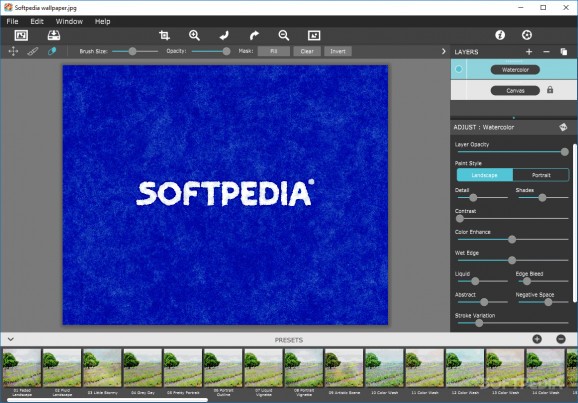Adjust the brush Opacity slider

click(211, 51)
